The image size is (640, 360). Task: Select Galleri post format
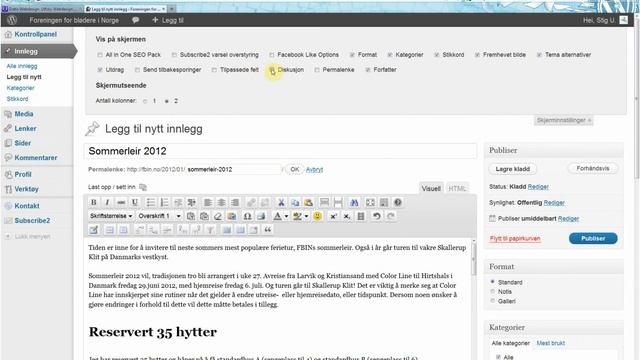tap(493, 301)
